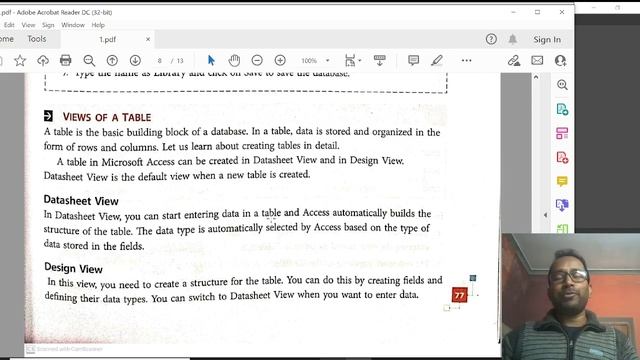Screen dimensions: 640x360
Task: Click the read mode keyboard-scroll icon
Action: 380,60
